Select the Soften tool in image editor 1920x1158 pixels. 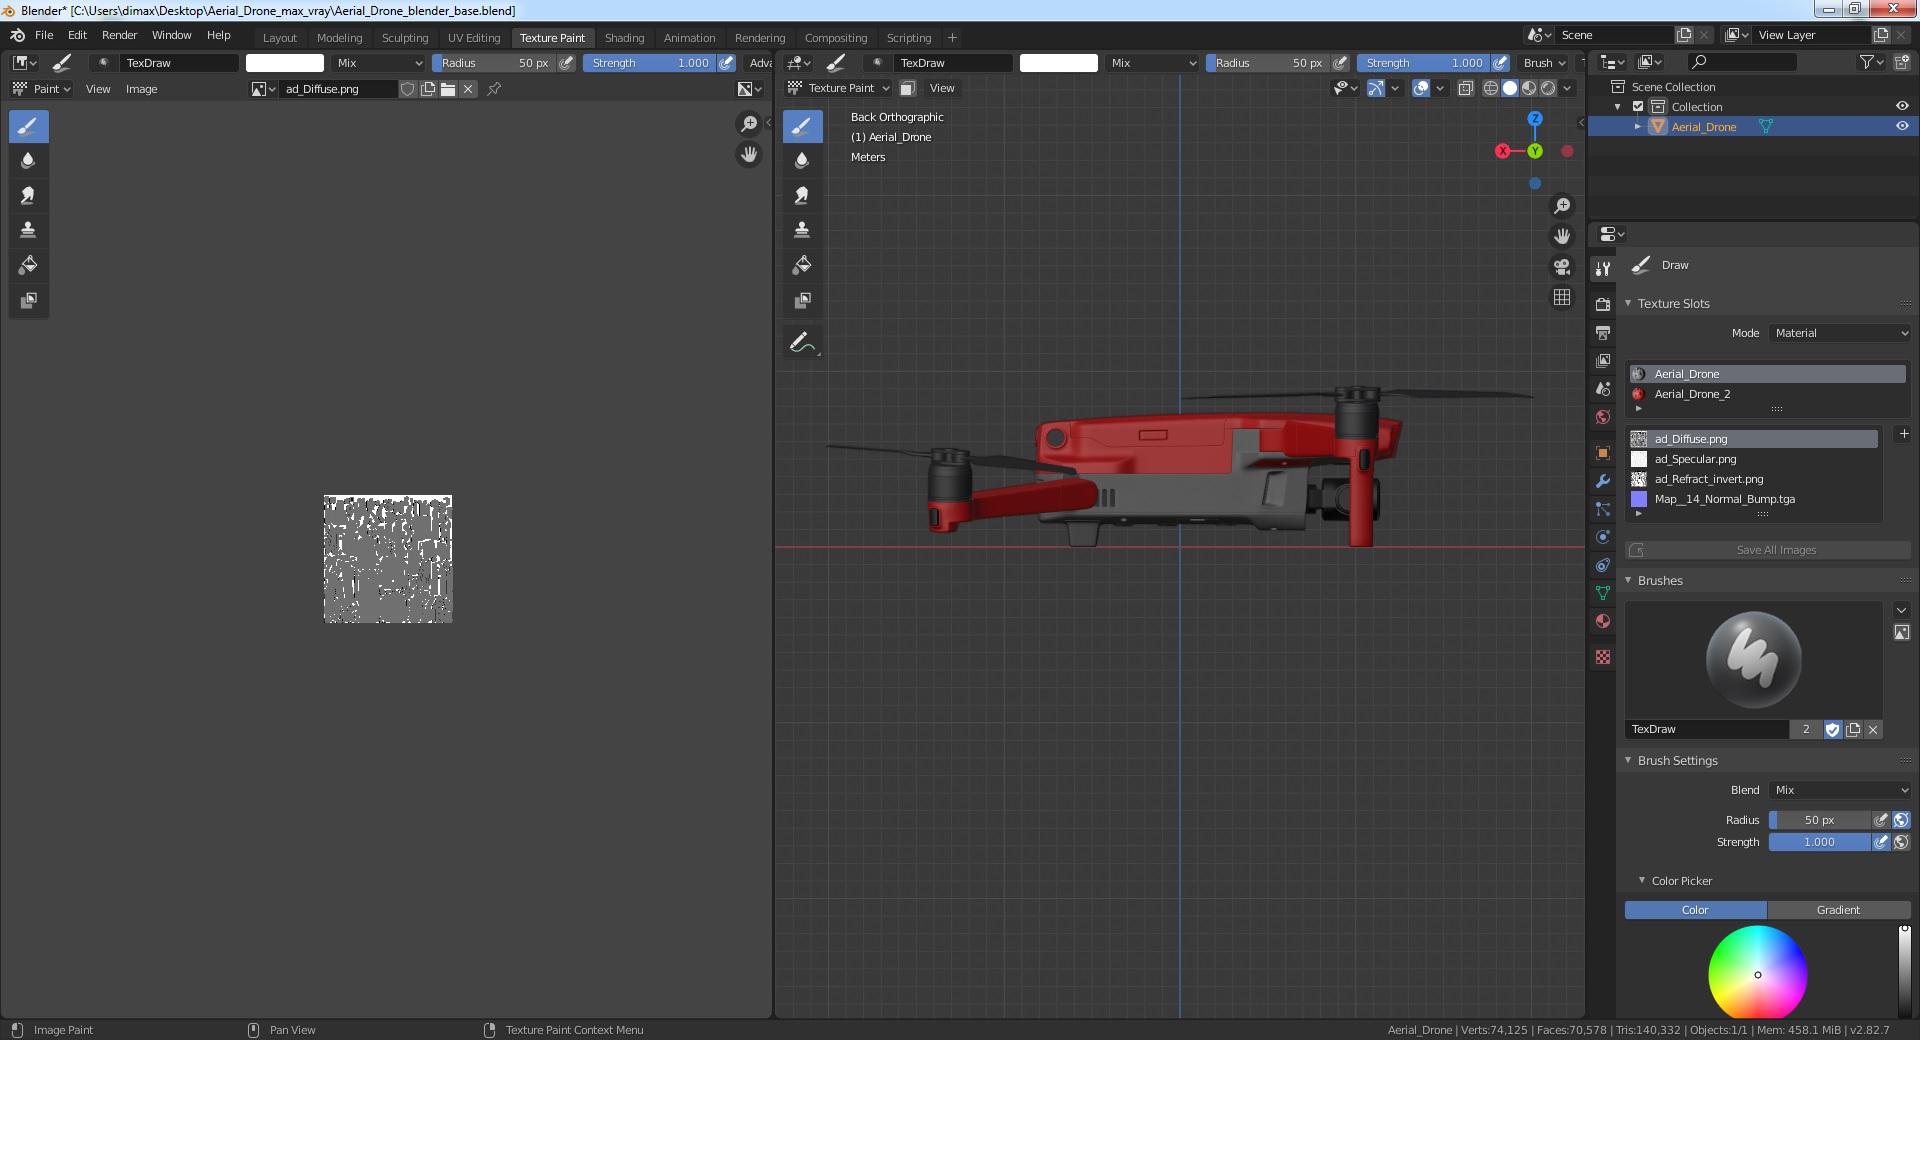click(x=28, y=160)
